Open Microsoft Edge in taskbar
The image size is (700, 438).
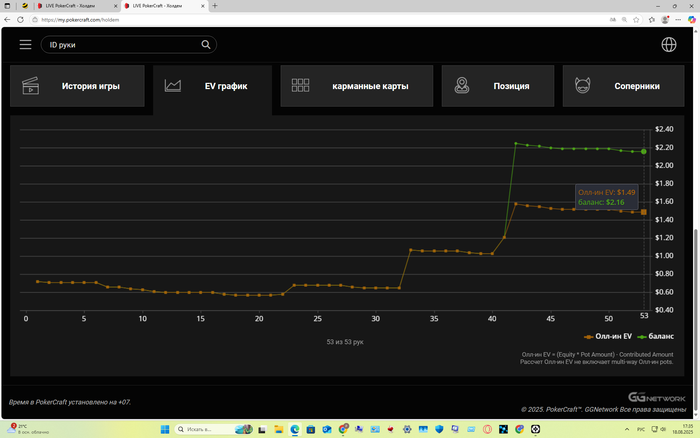point(295,429)
